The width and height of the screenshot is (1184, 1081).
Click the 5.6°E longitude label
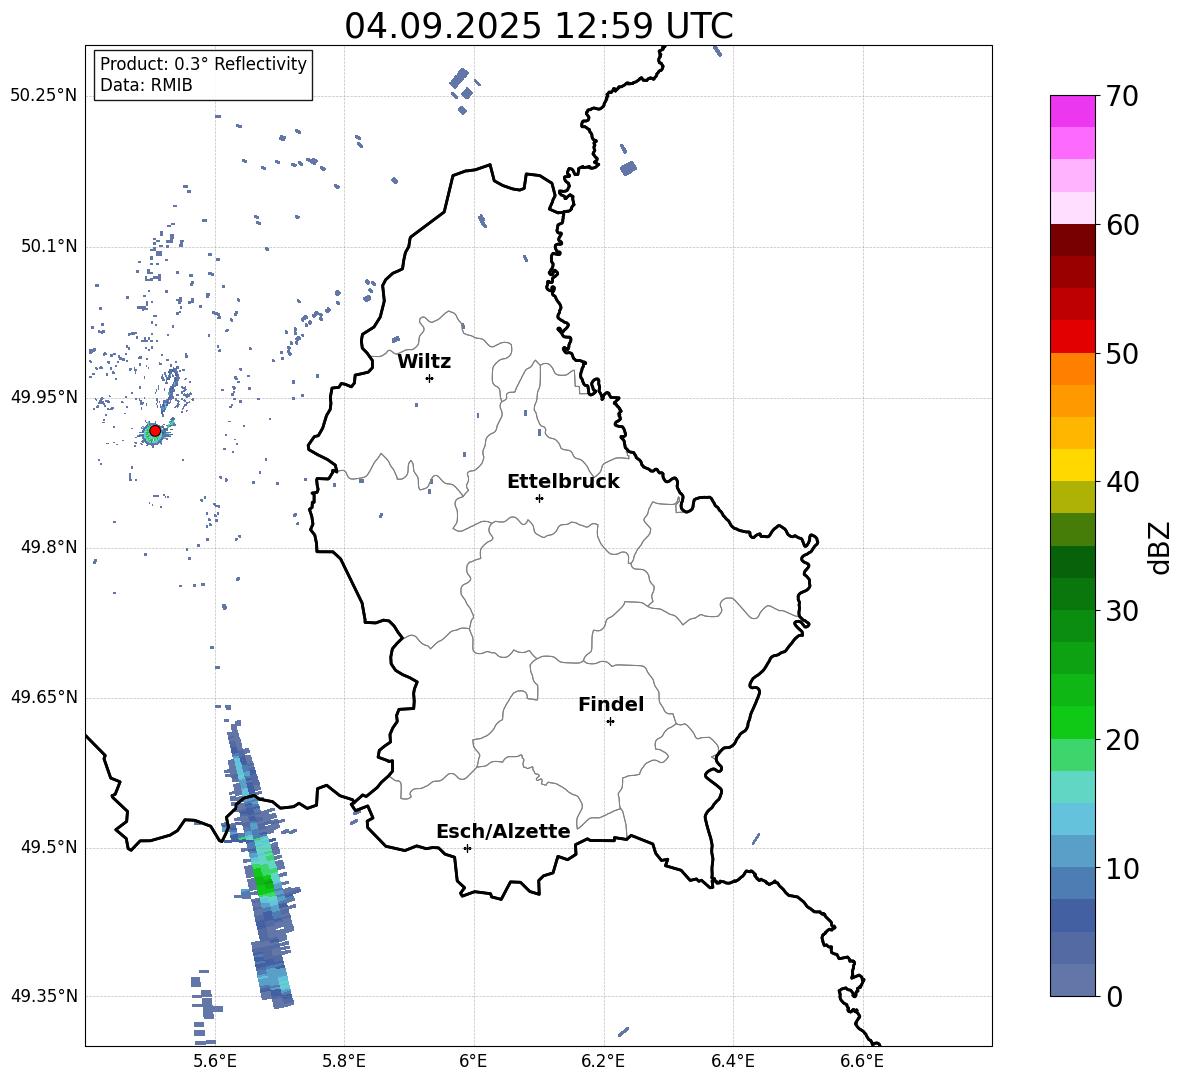[215, 1061]
